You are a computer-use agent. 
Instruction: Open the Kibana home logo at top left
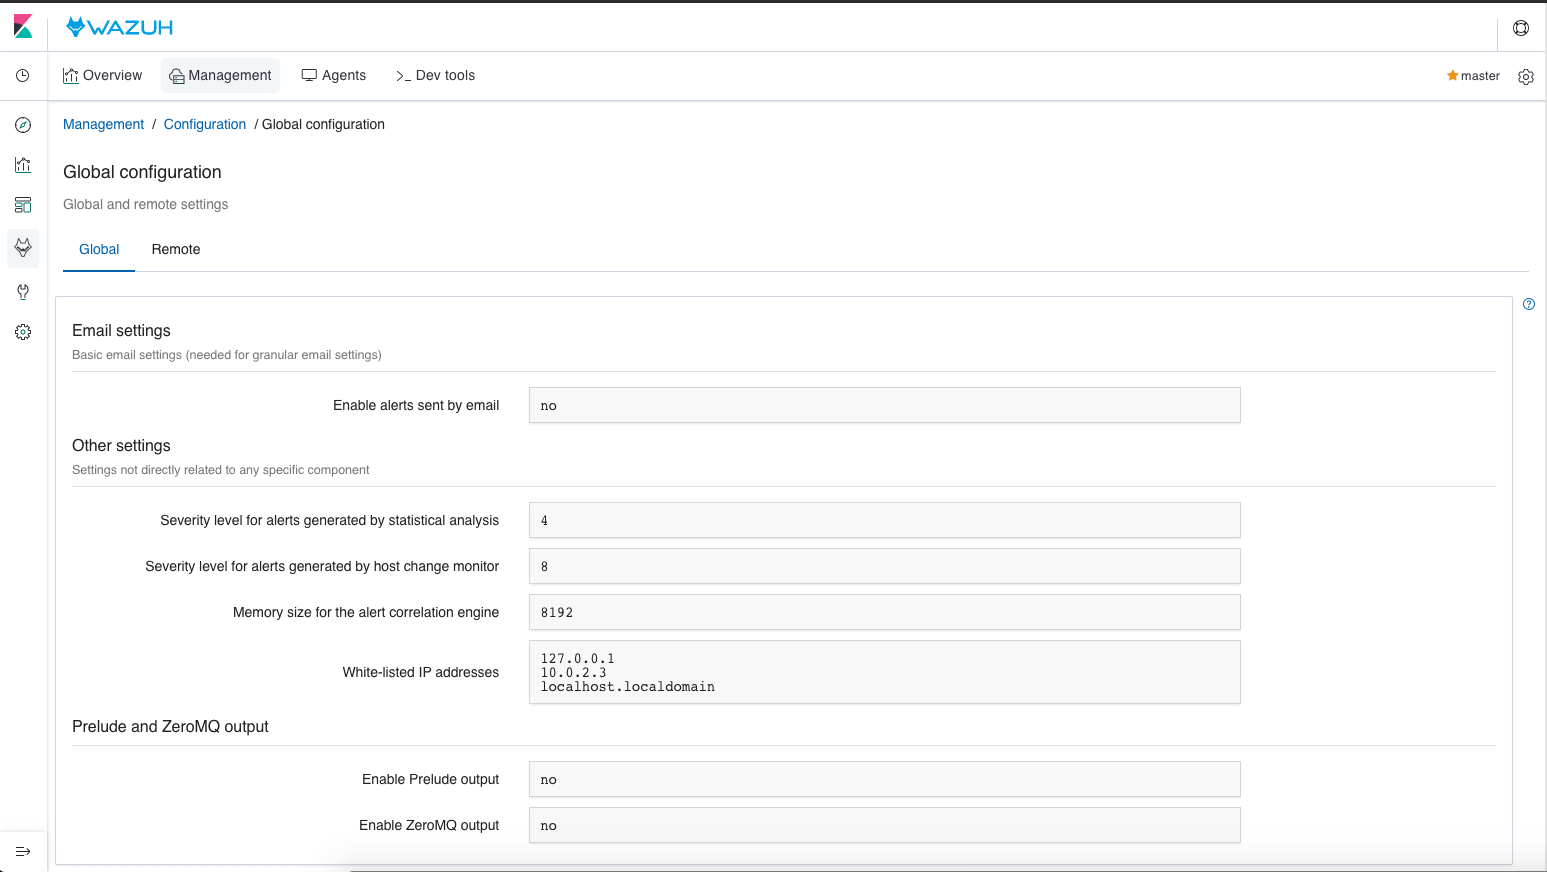tap(22, 27)
